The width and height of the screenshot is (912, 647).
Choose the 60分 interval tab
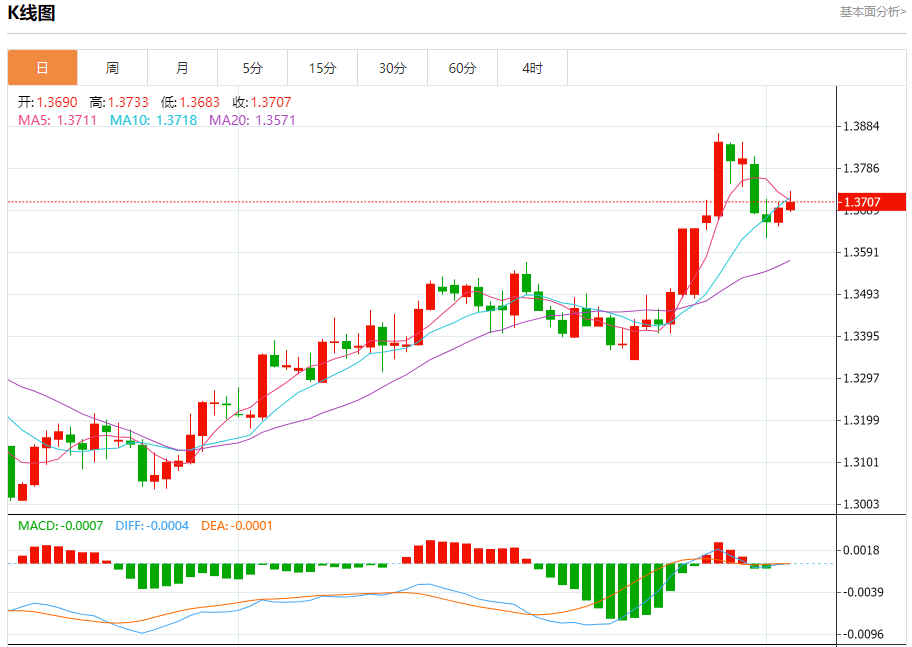pyautogui.click(x=462, y=68)
